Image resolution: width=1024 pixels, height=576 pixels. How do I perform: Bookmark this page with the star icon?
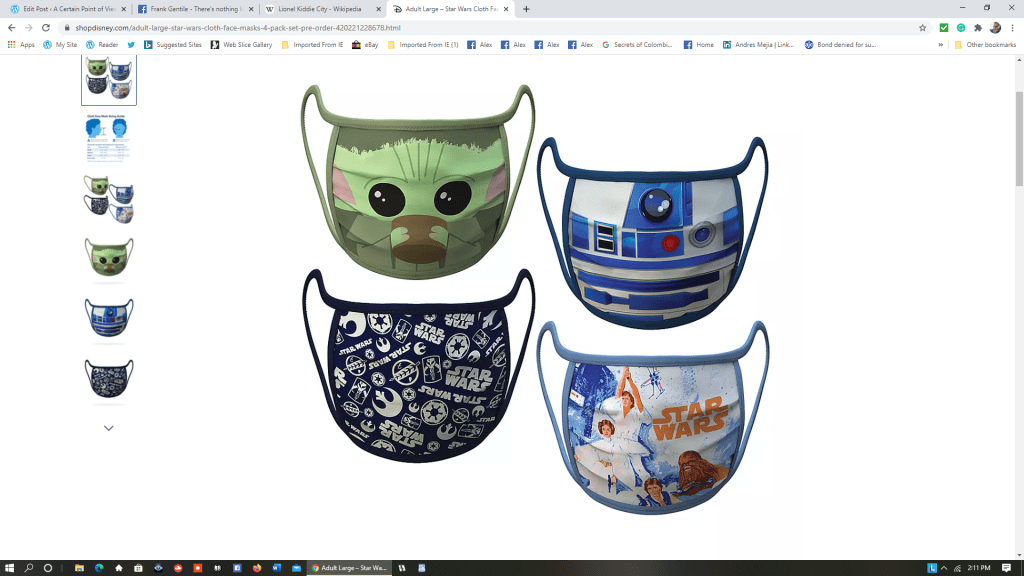(921, 28)
